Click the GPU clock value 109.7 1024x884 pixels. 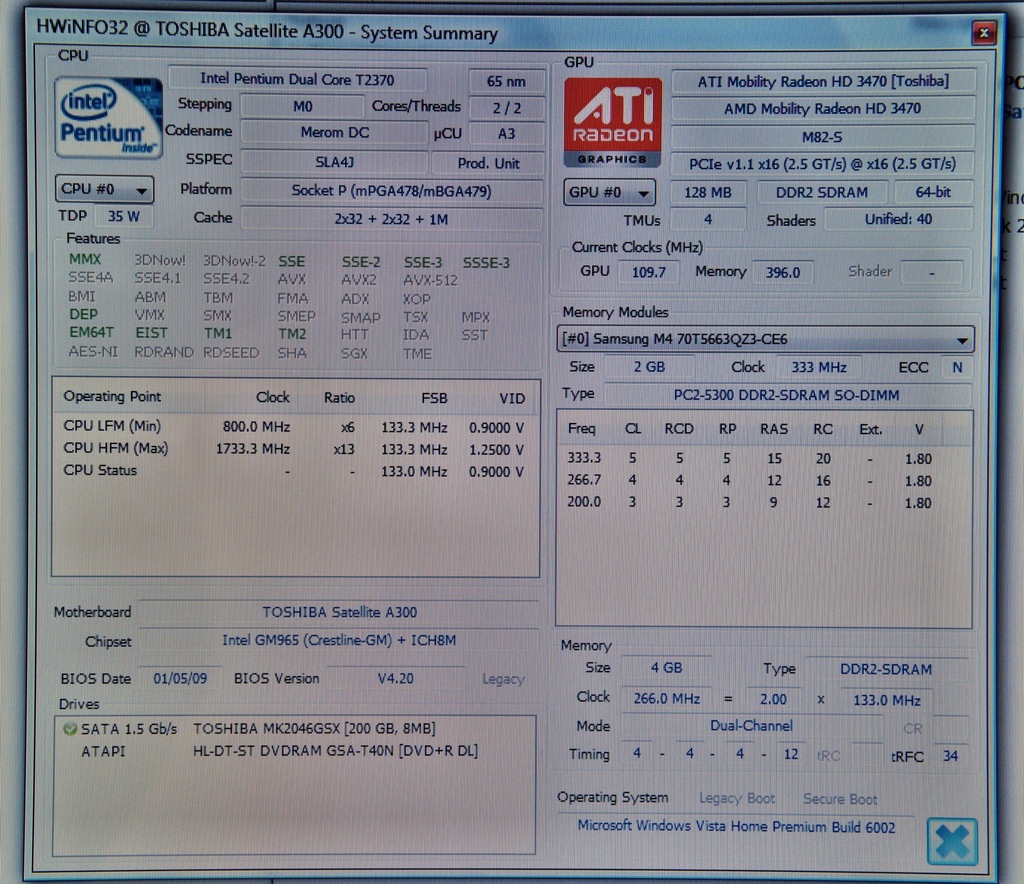(648, 272)
